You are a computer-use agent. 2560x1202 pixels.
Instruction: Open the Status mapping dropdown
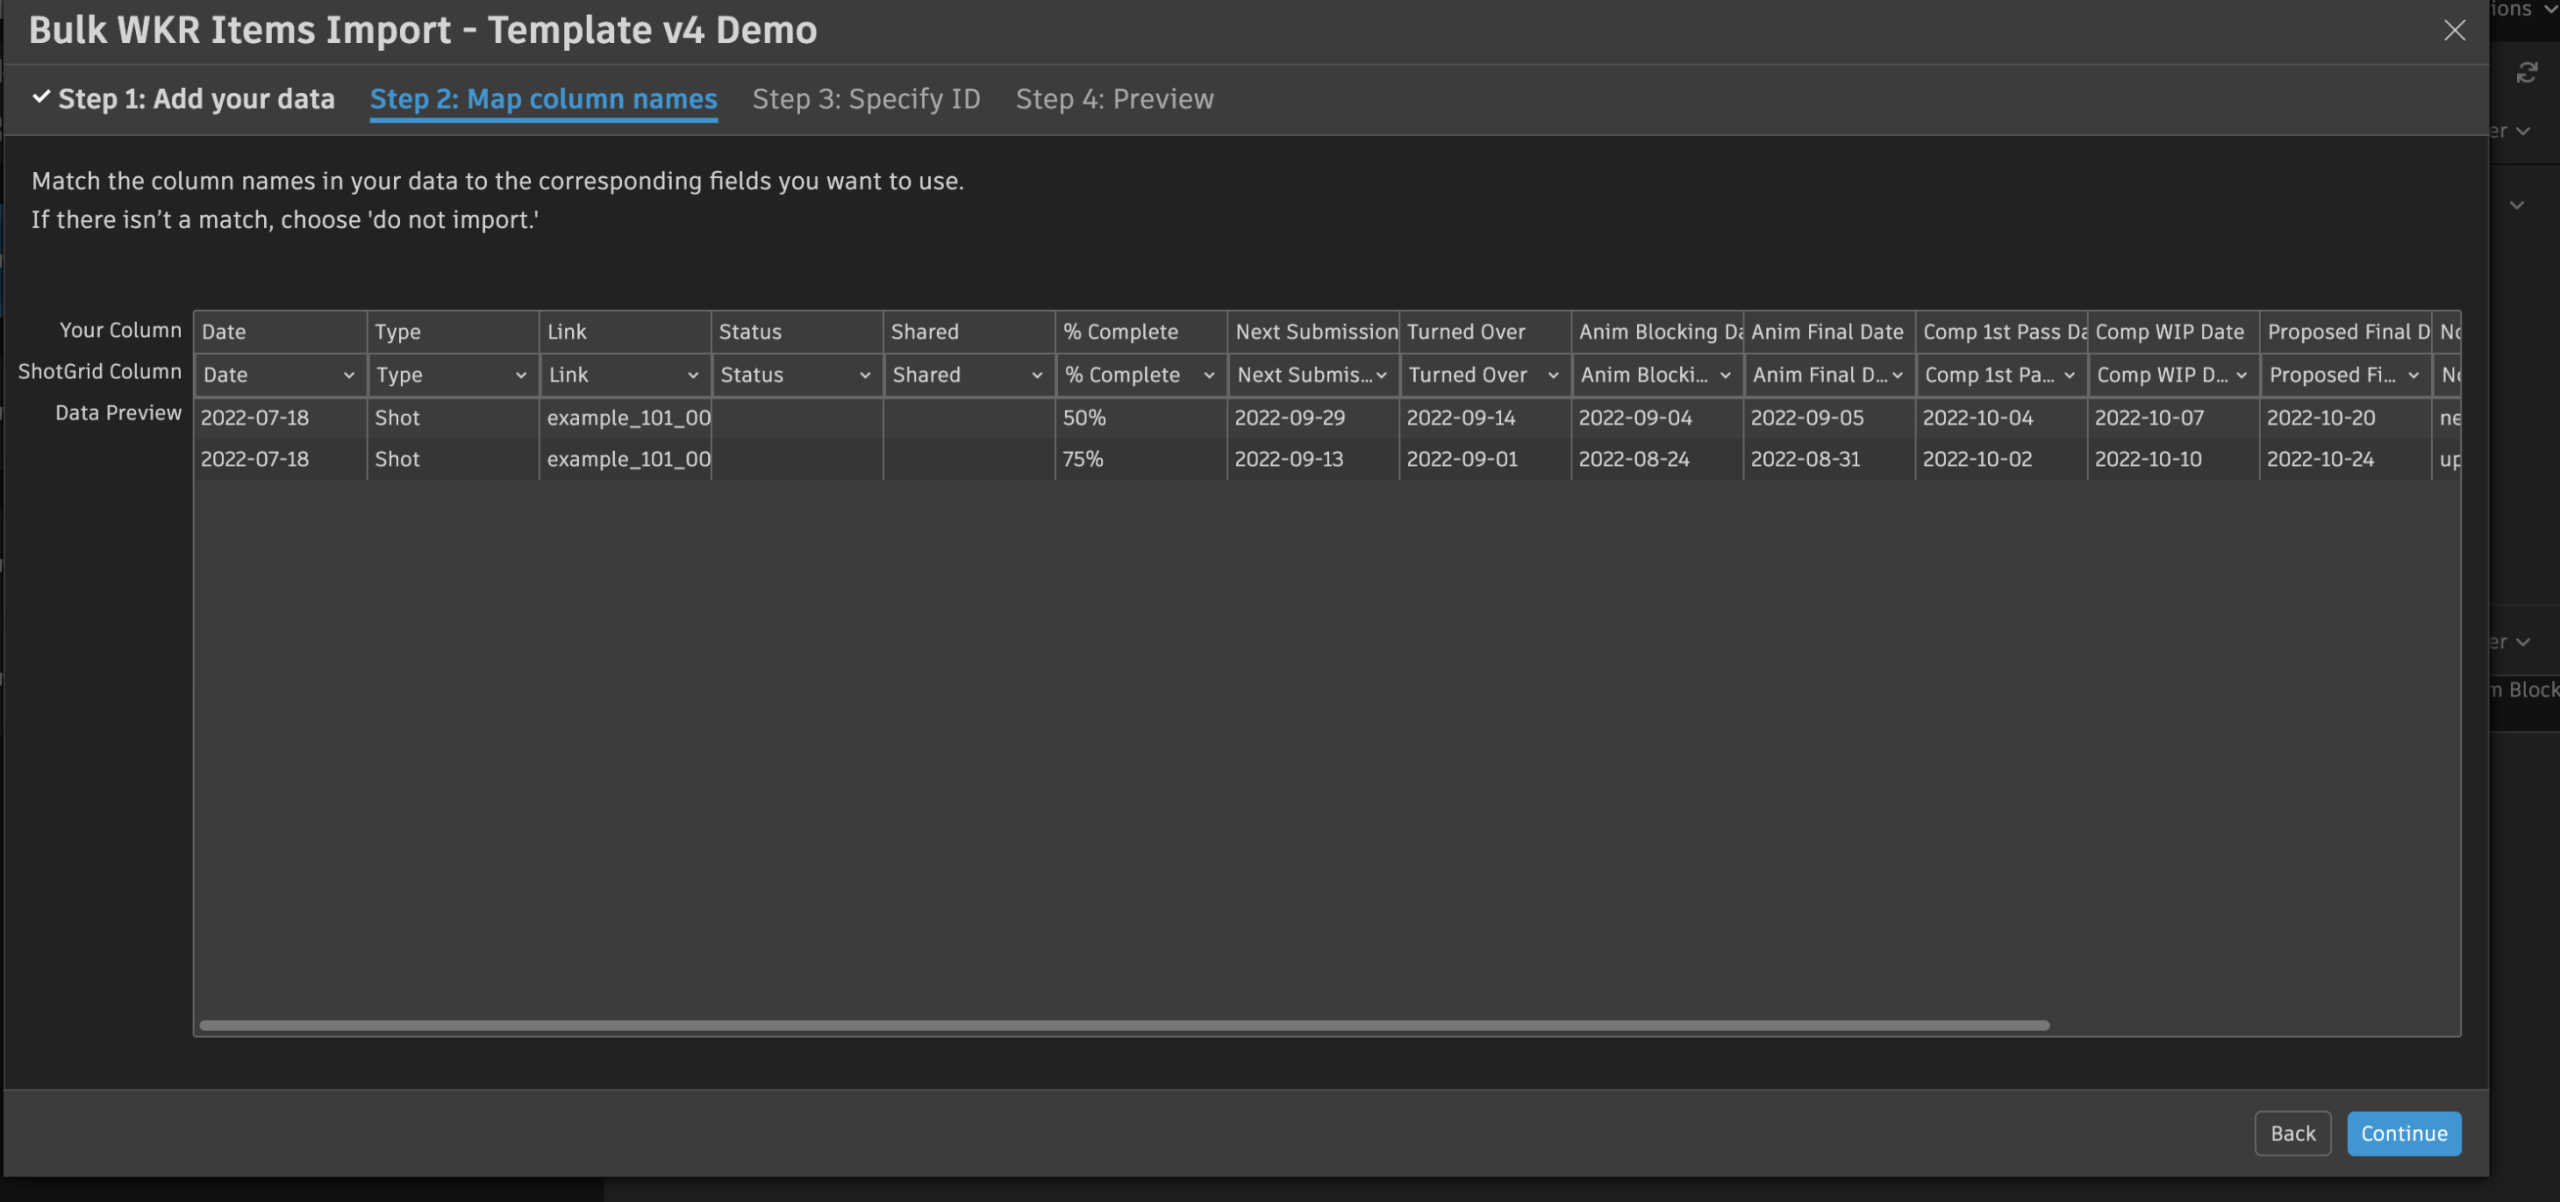click(796, 375)
